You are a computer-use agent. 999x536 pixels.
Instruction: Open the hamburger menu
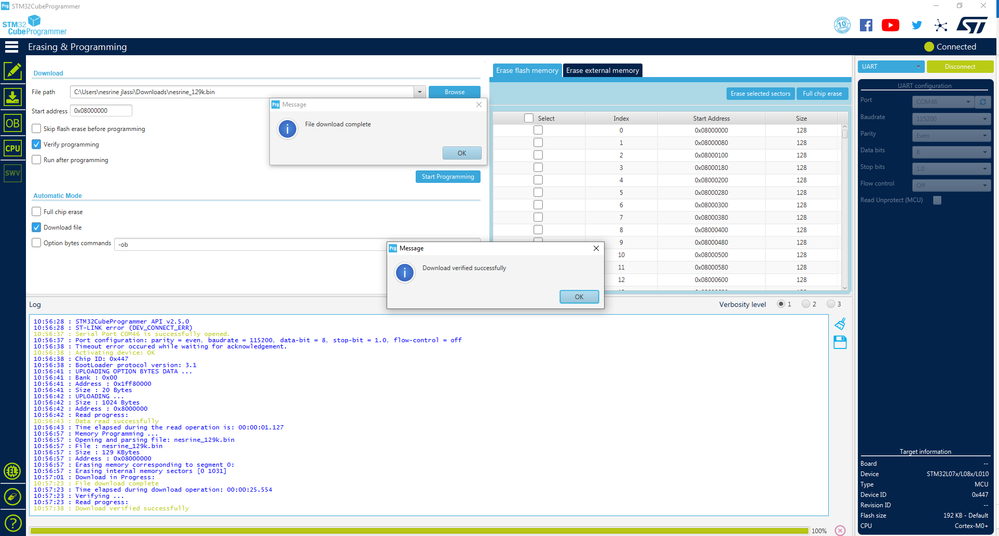coord(11,47)
